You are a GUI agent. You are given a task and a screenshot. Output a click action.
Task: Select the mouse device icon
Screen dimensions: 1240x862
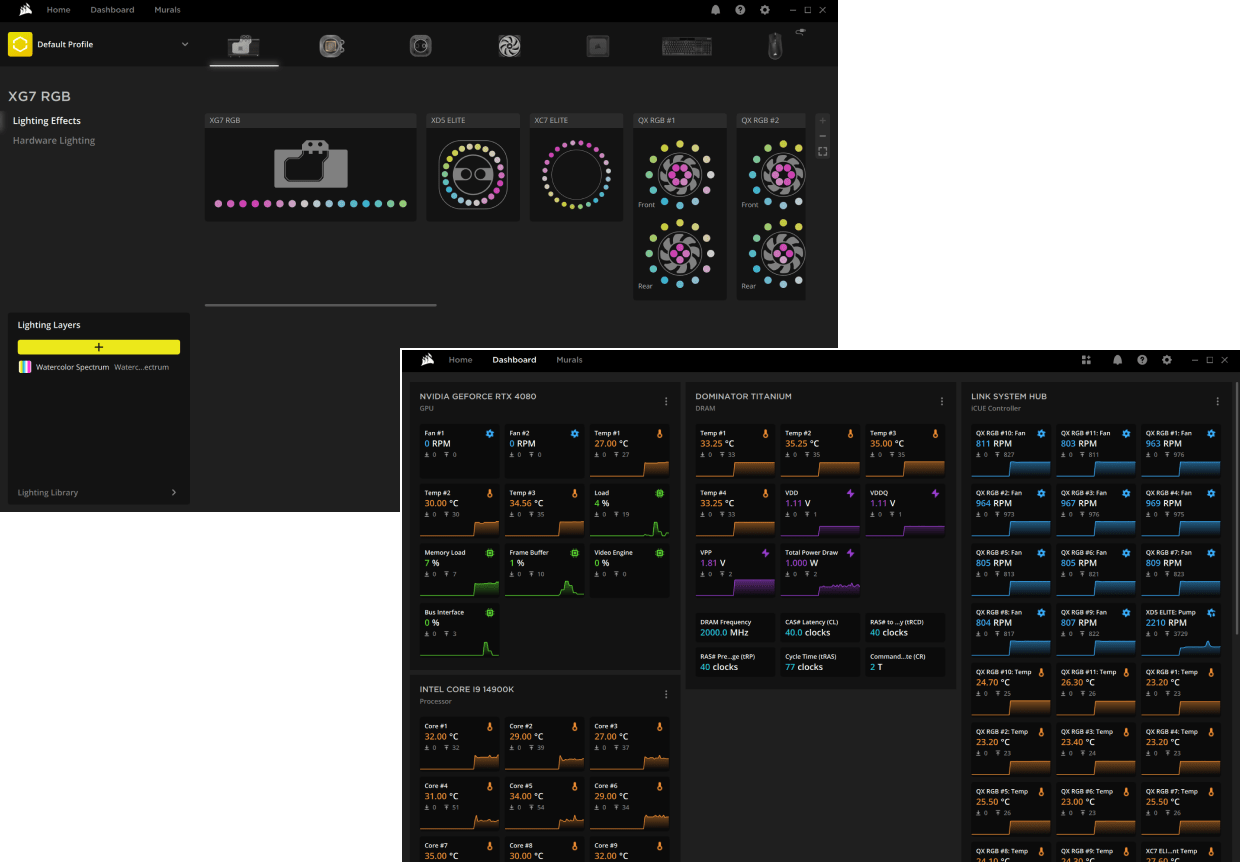click(775, 45)
